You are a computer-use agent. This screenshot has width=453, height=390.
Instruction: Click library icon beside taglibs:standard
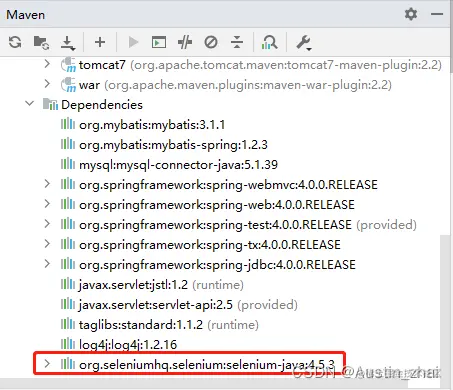(x=68, y=324)
